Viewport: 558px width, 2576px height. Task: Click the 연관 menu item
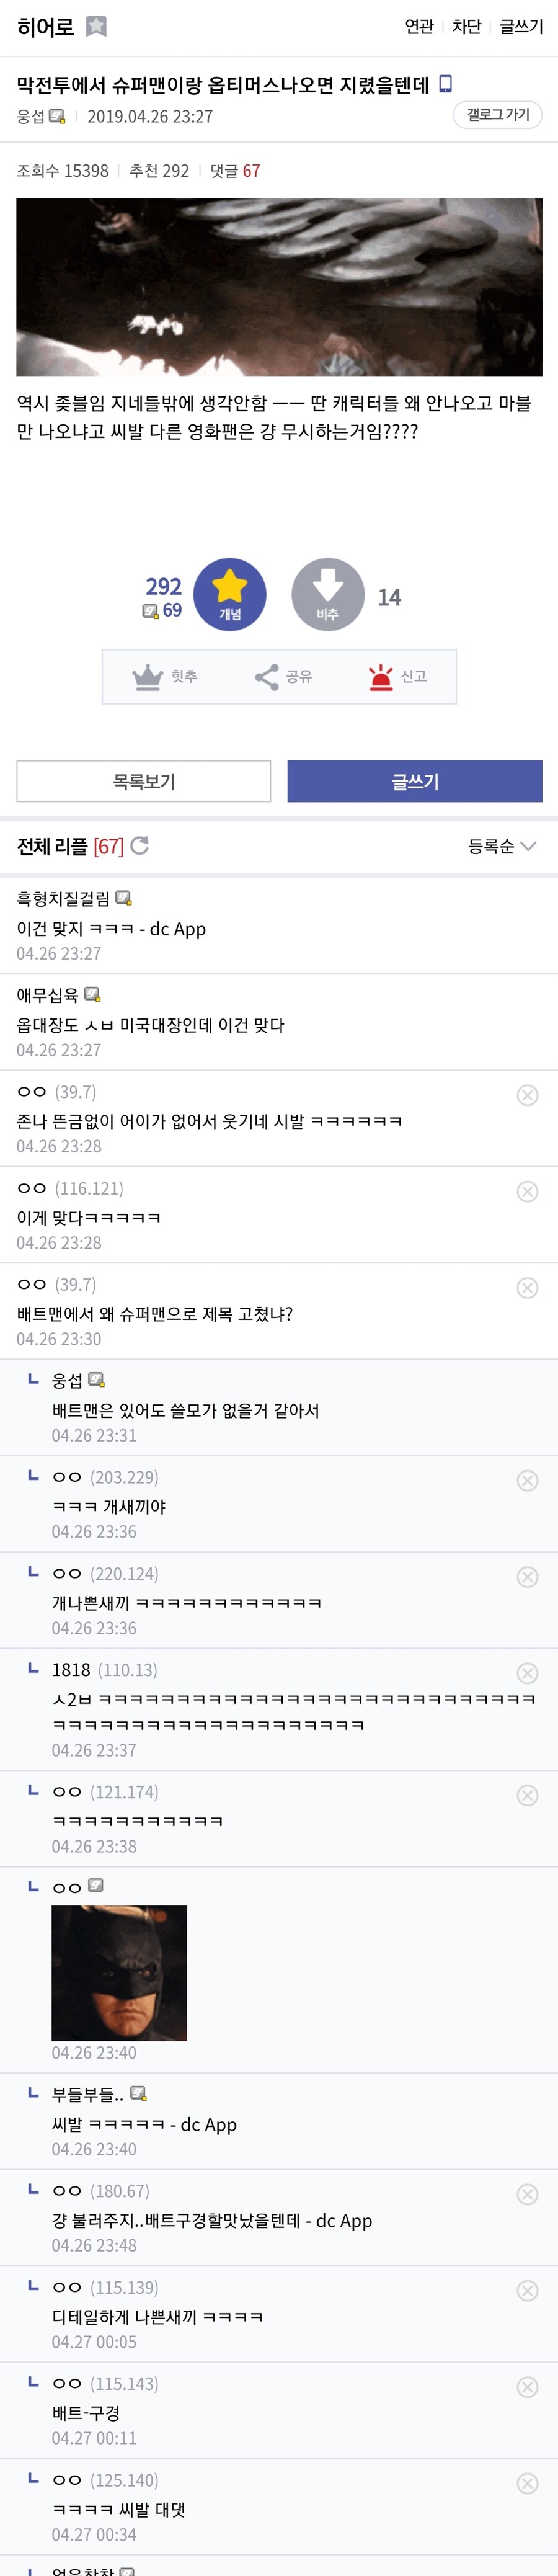point(419,28)
